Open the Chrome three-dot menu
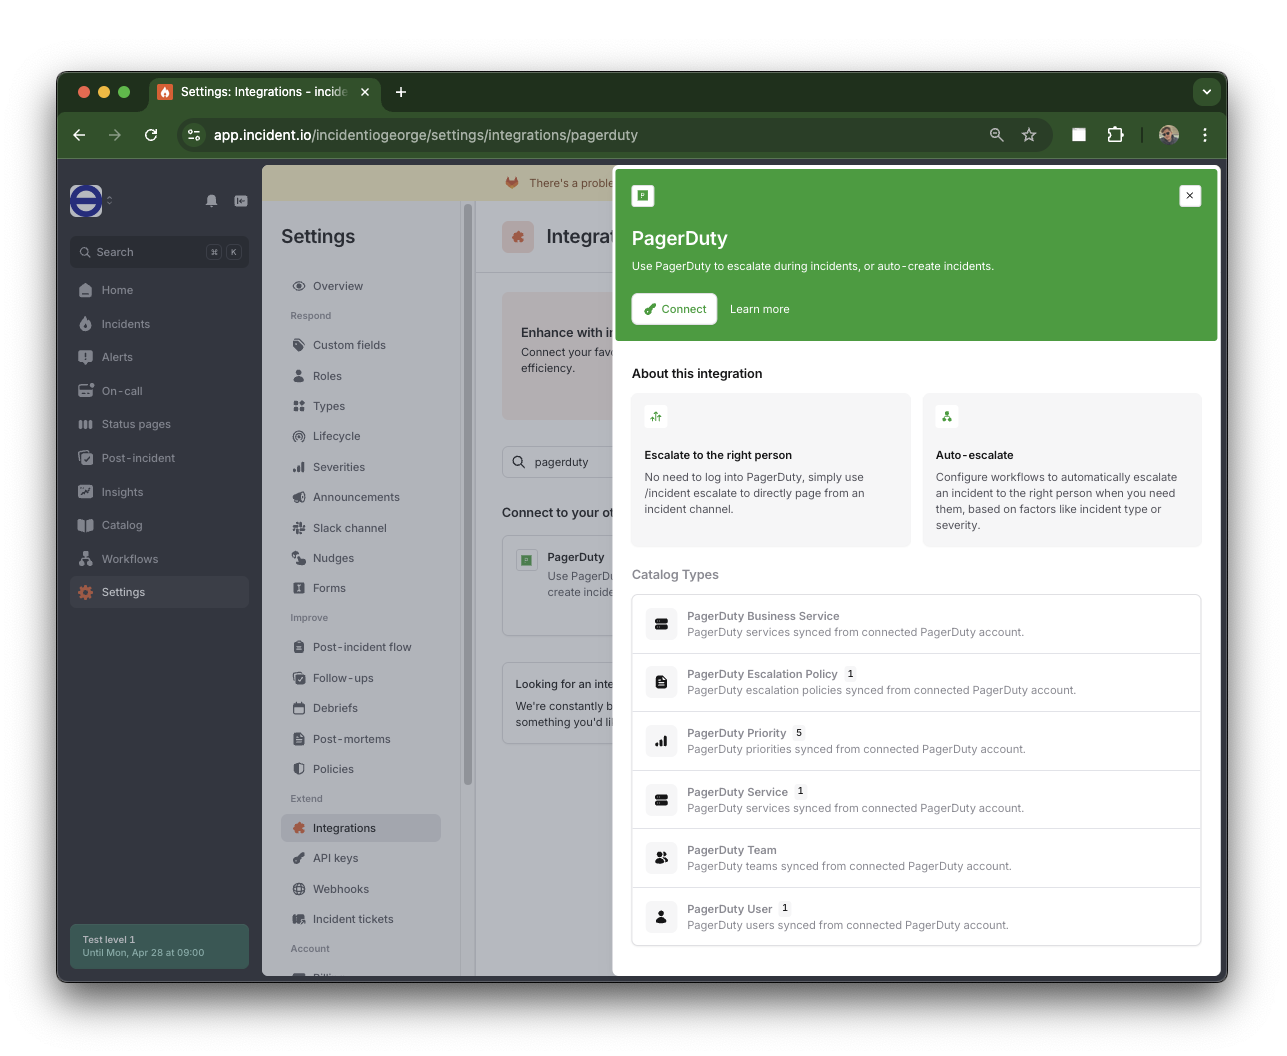 coord(1205,135)
